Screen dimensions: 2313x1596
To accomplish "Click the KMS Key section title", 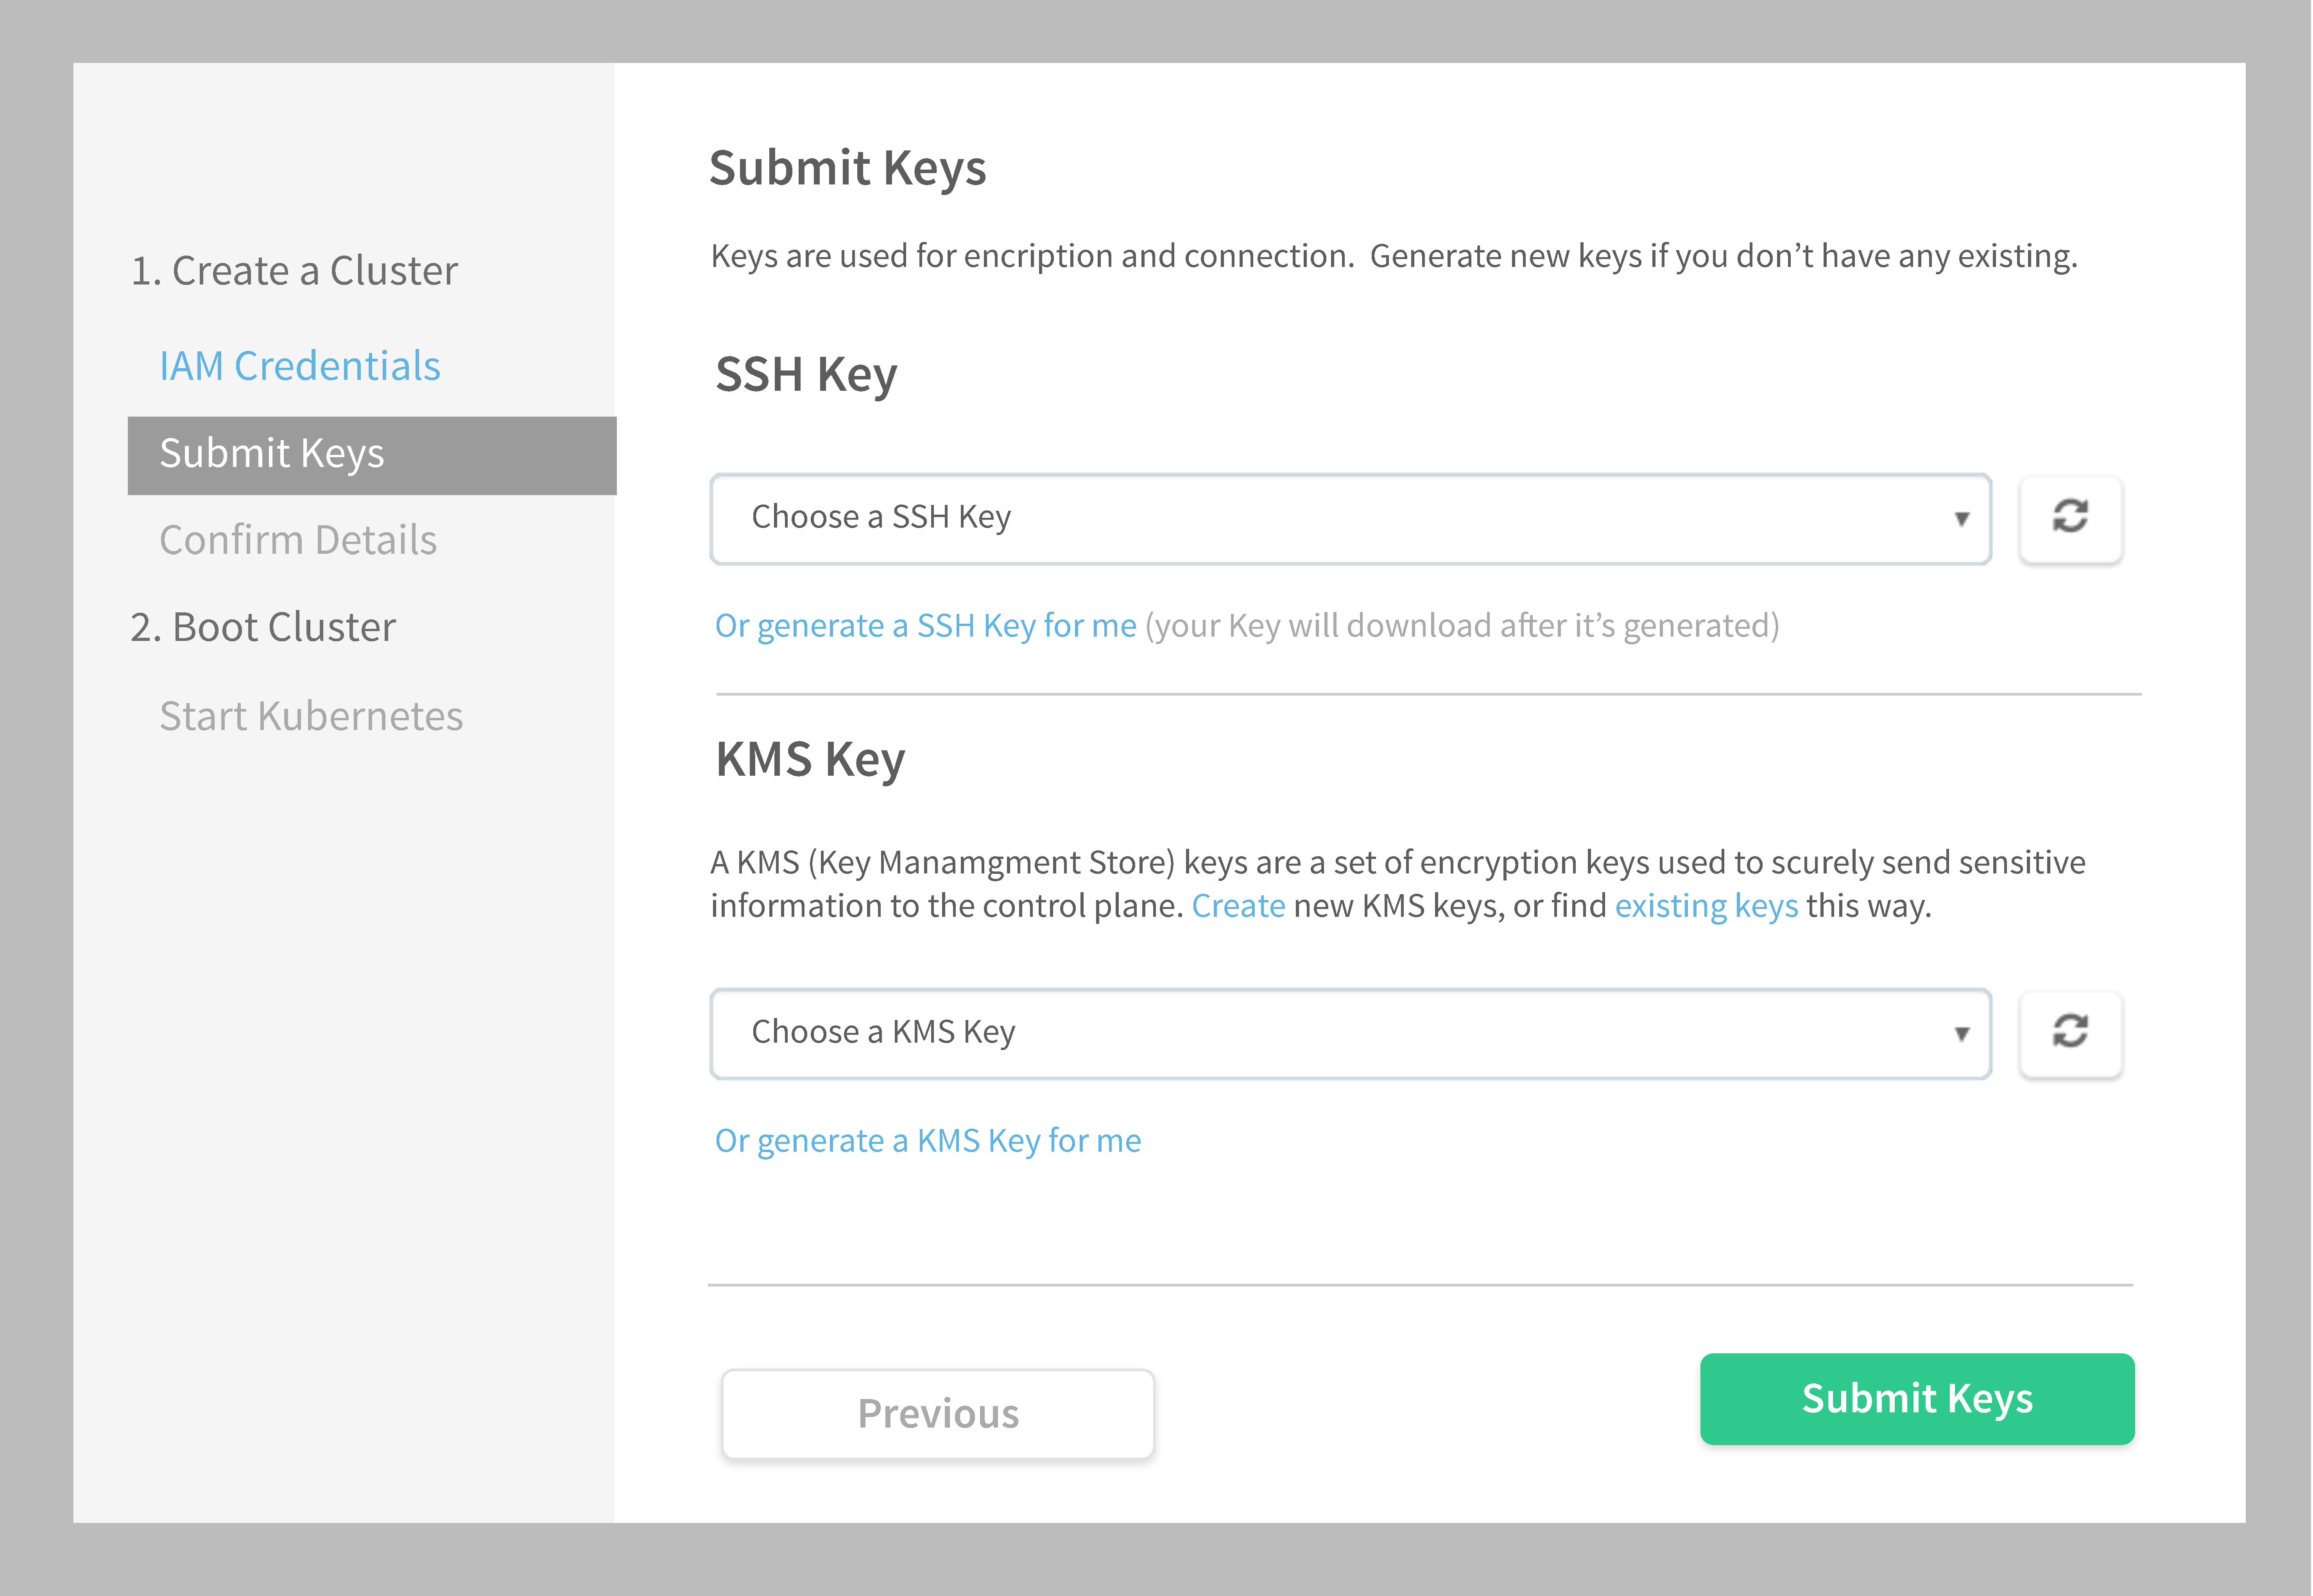I will coord(809,760).
